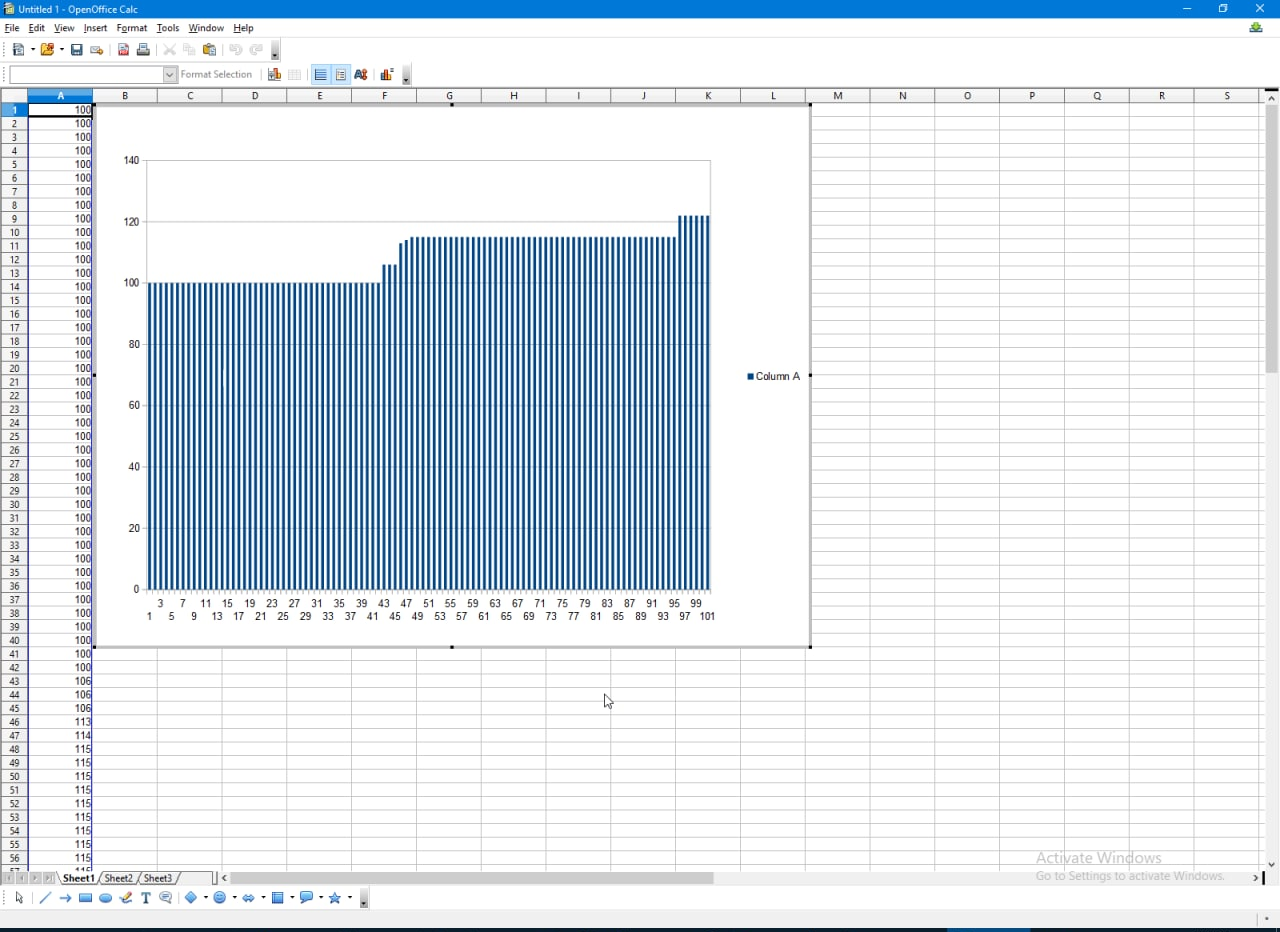Switch to the Sheet2 tab
This screenshot has width=1280, height=932.
118,878
